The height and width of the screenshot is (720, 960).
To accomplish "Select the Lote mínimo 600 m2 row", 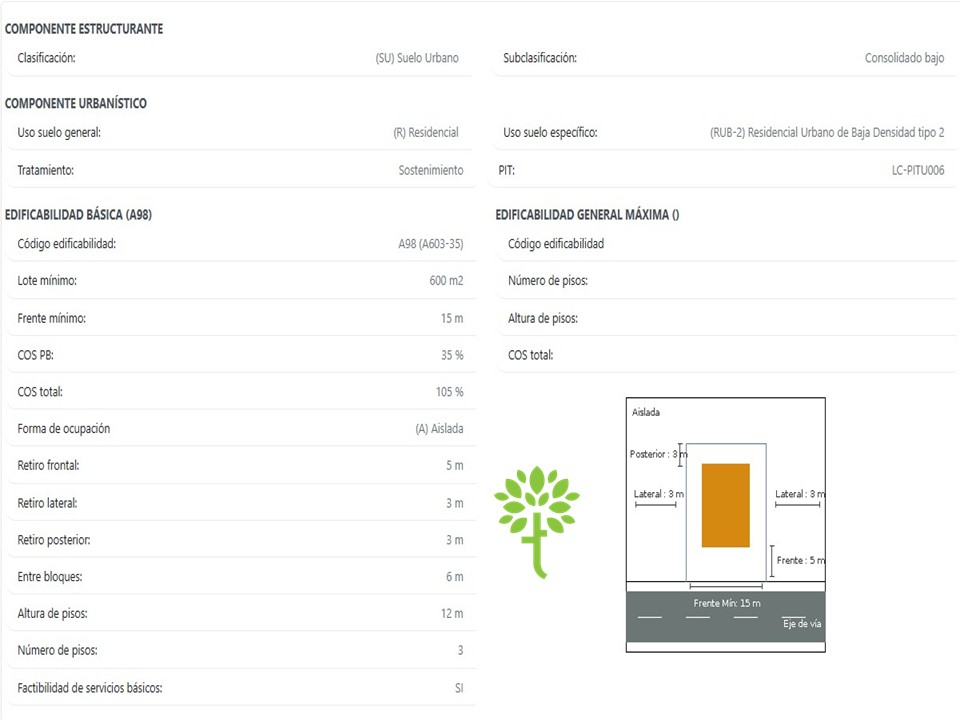I will pos(241,281).
